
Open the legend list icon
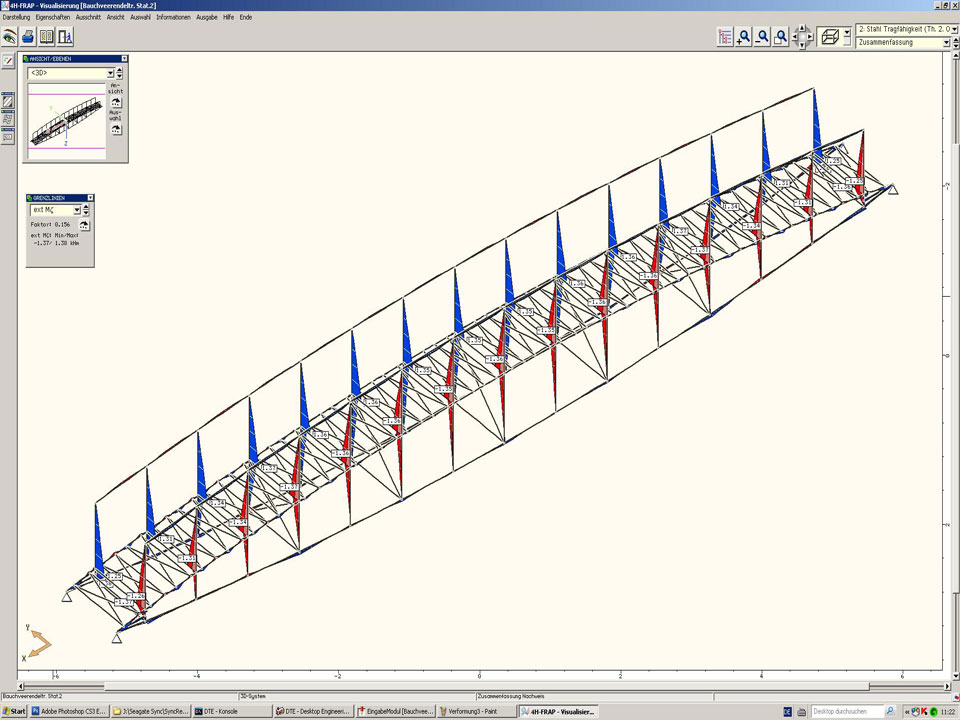(725, 37)
